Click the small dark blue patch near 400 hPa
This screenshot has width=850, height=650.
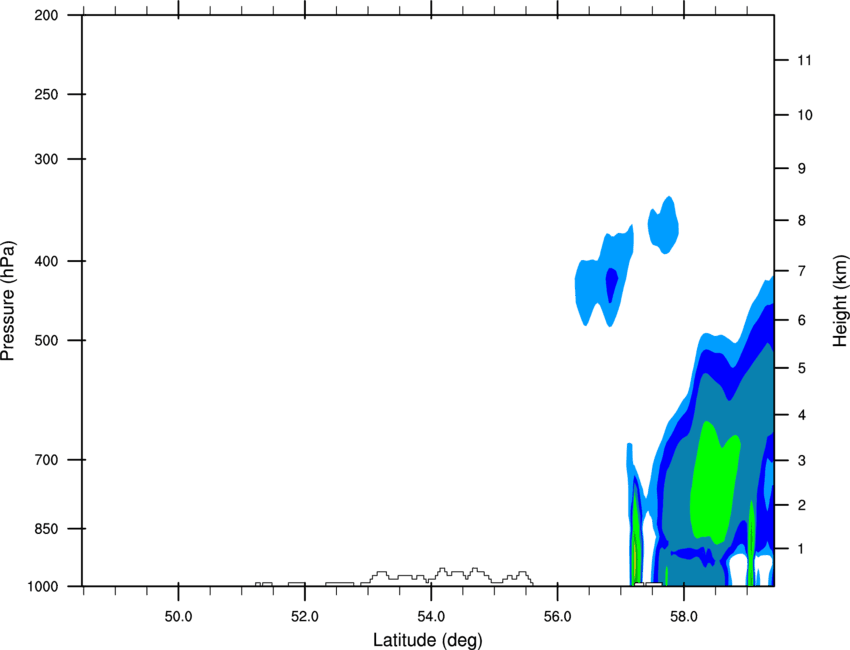[x=611, y=285]
